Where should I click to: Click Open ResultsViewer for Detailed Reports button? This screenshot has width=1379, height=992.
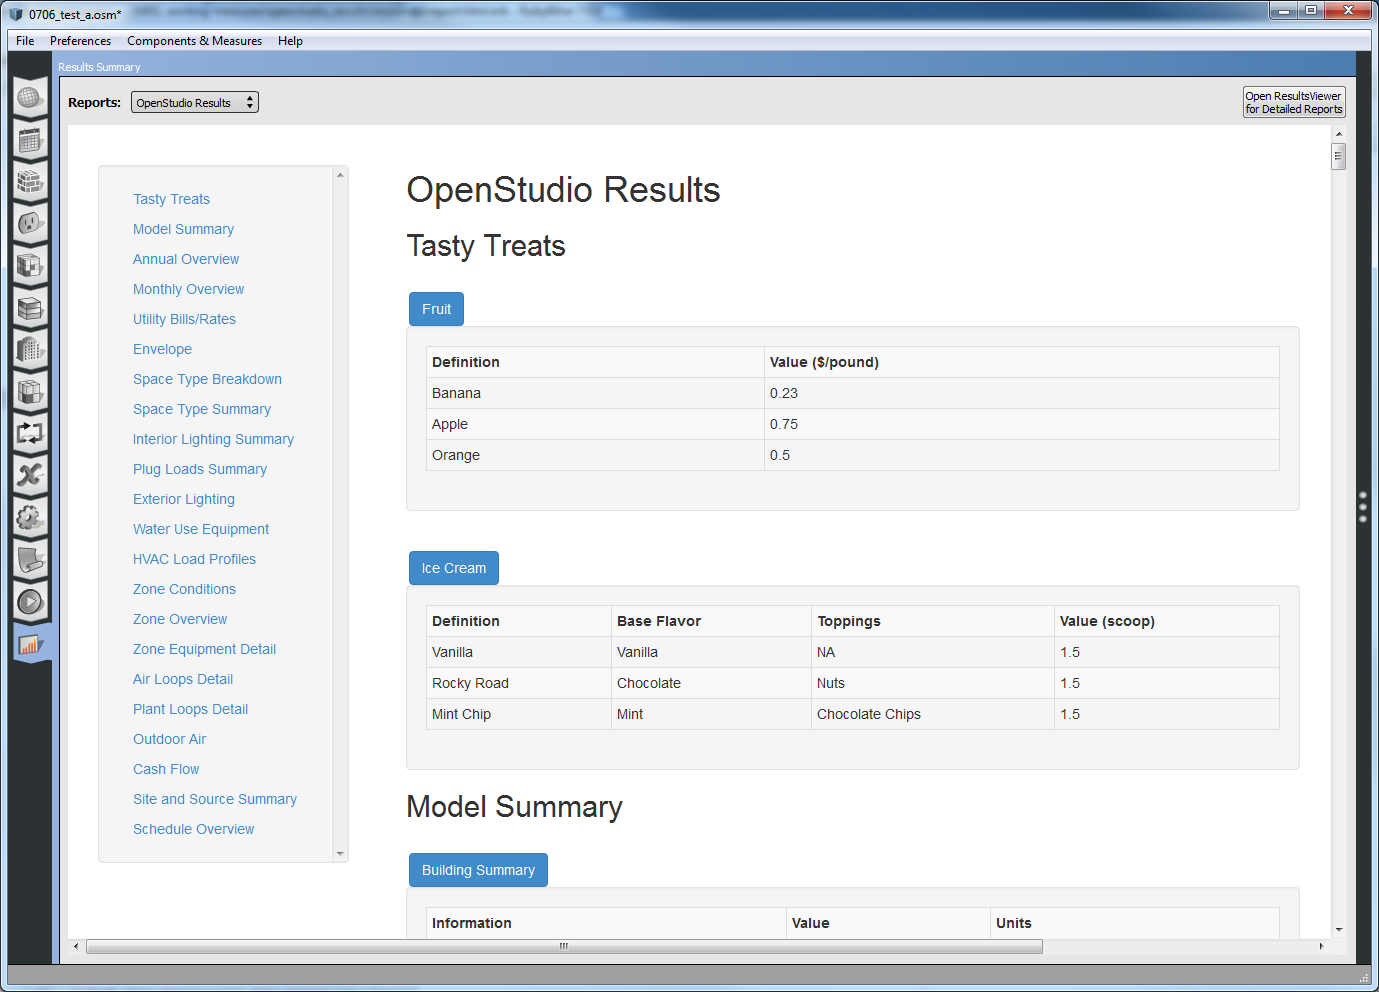(1293, 102)
